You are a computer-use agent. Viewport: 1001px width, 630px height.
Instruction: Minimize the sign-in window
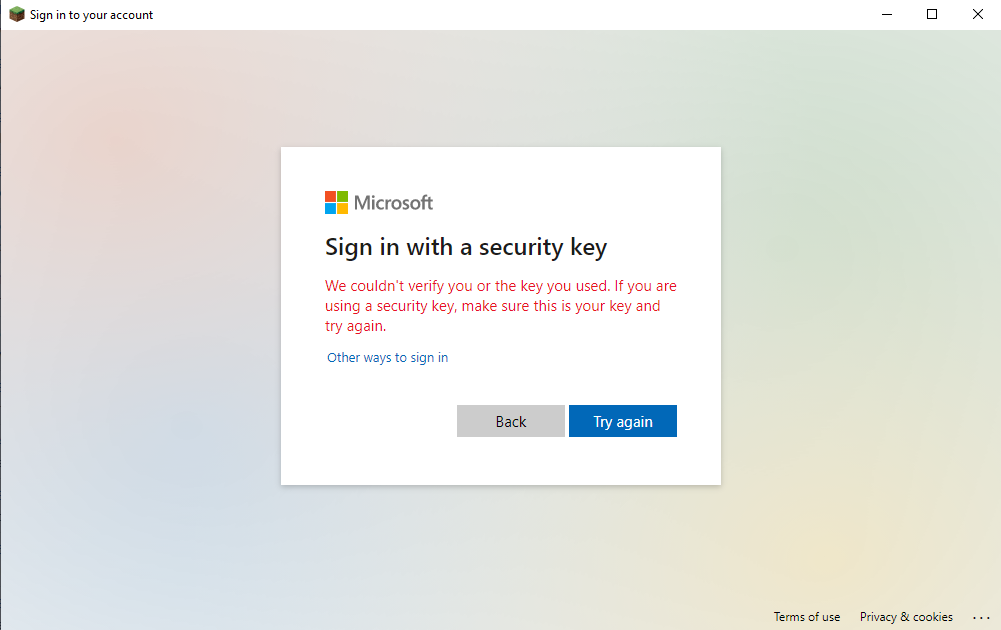coord(886,15)
